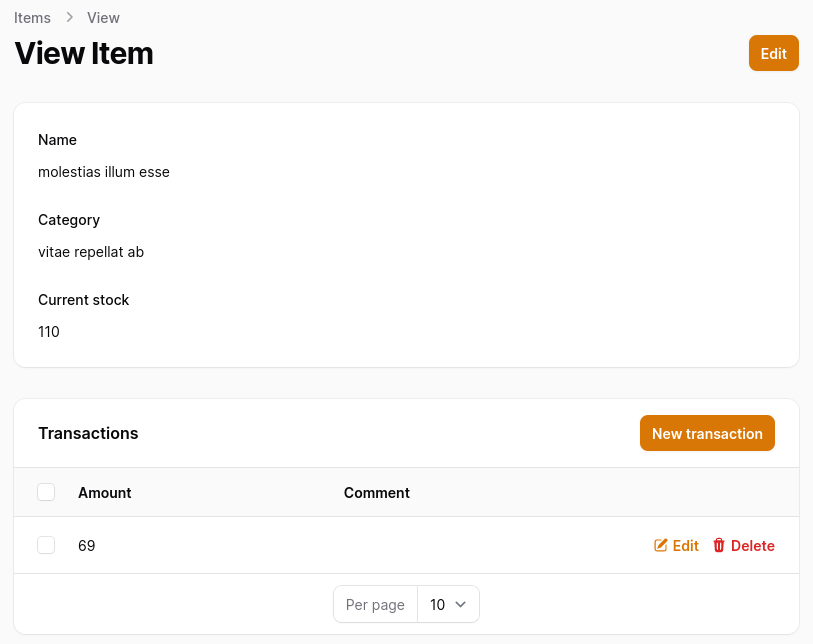The height and width of the screenshot is (644, 813).
Task: Click the breadcrumb chevron separator
Action: click(69, 18)
